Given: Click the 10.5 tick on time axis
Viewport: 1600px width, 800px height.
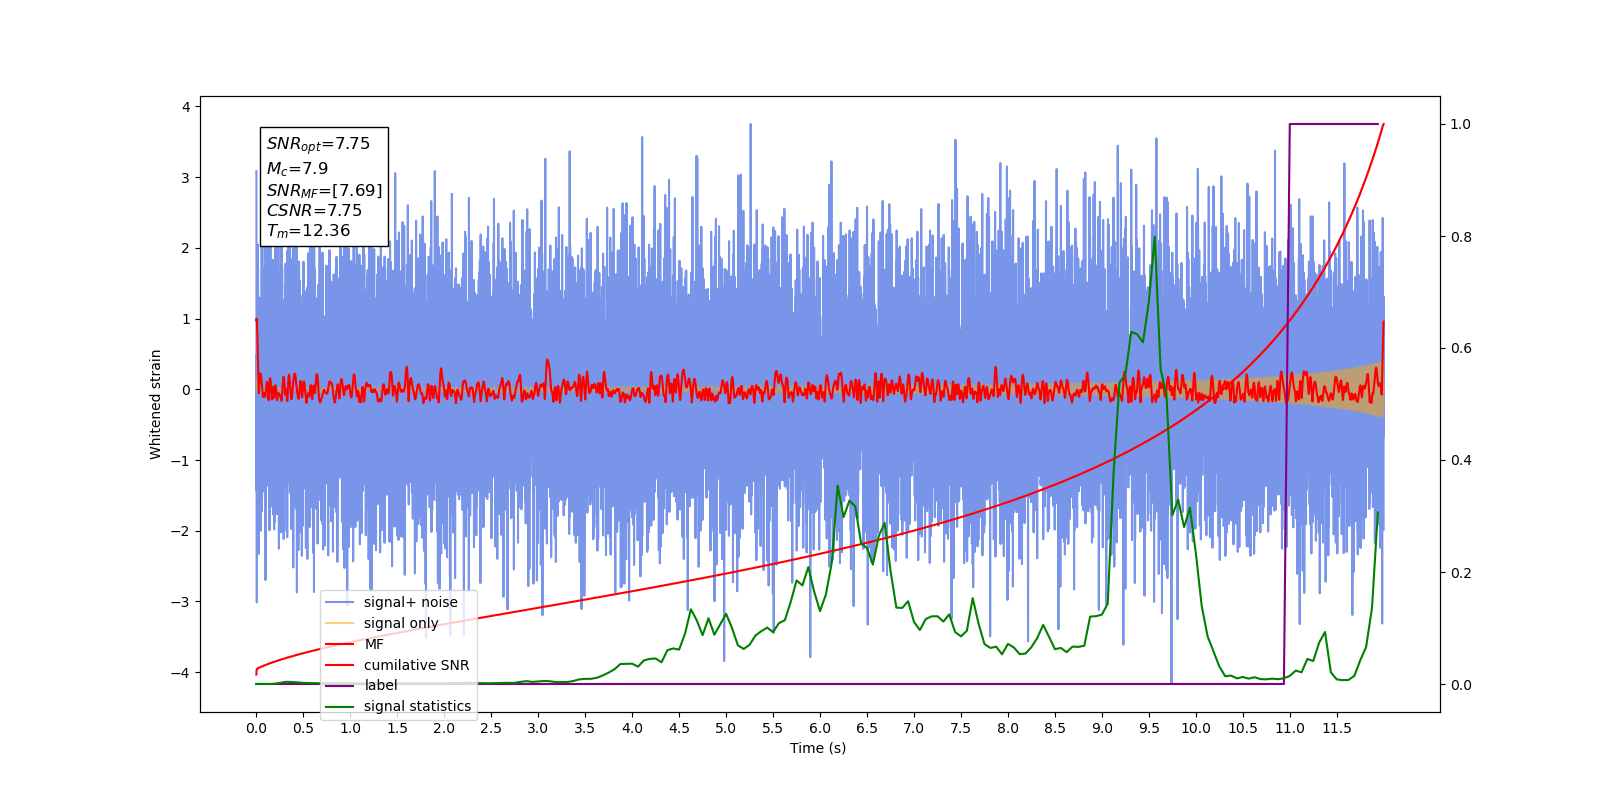Looking at the screenshot, I should pyautogui.click(x=1243, y=728).
